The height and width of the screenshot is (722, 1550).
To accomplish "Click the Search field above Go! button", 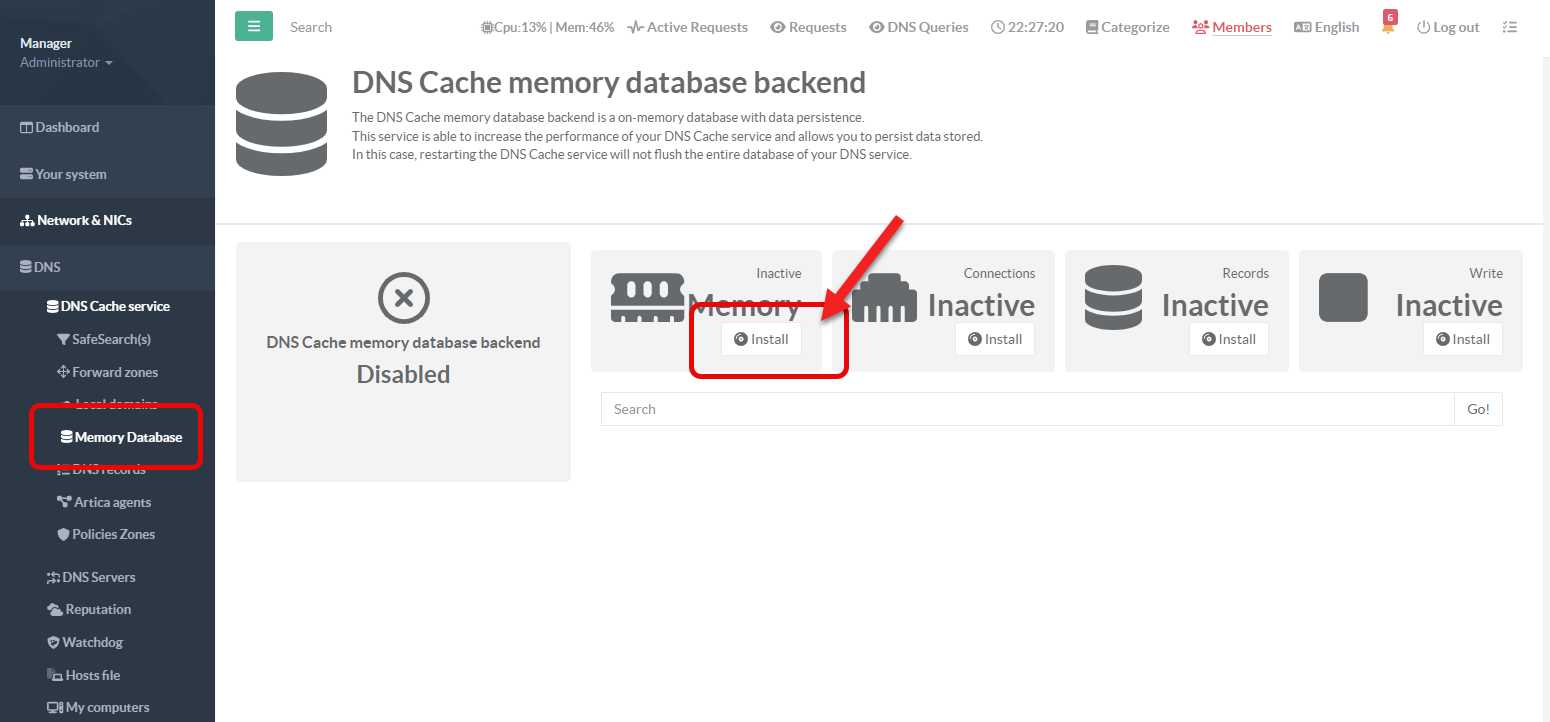I will [1027, 409].
